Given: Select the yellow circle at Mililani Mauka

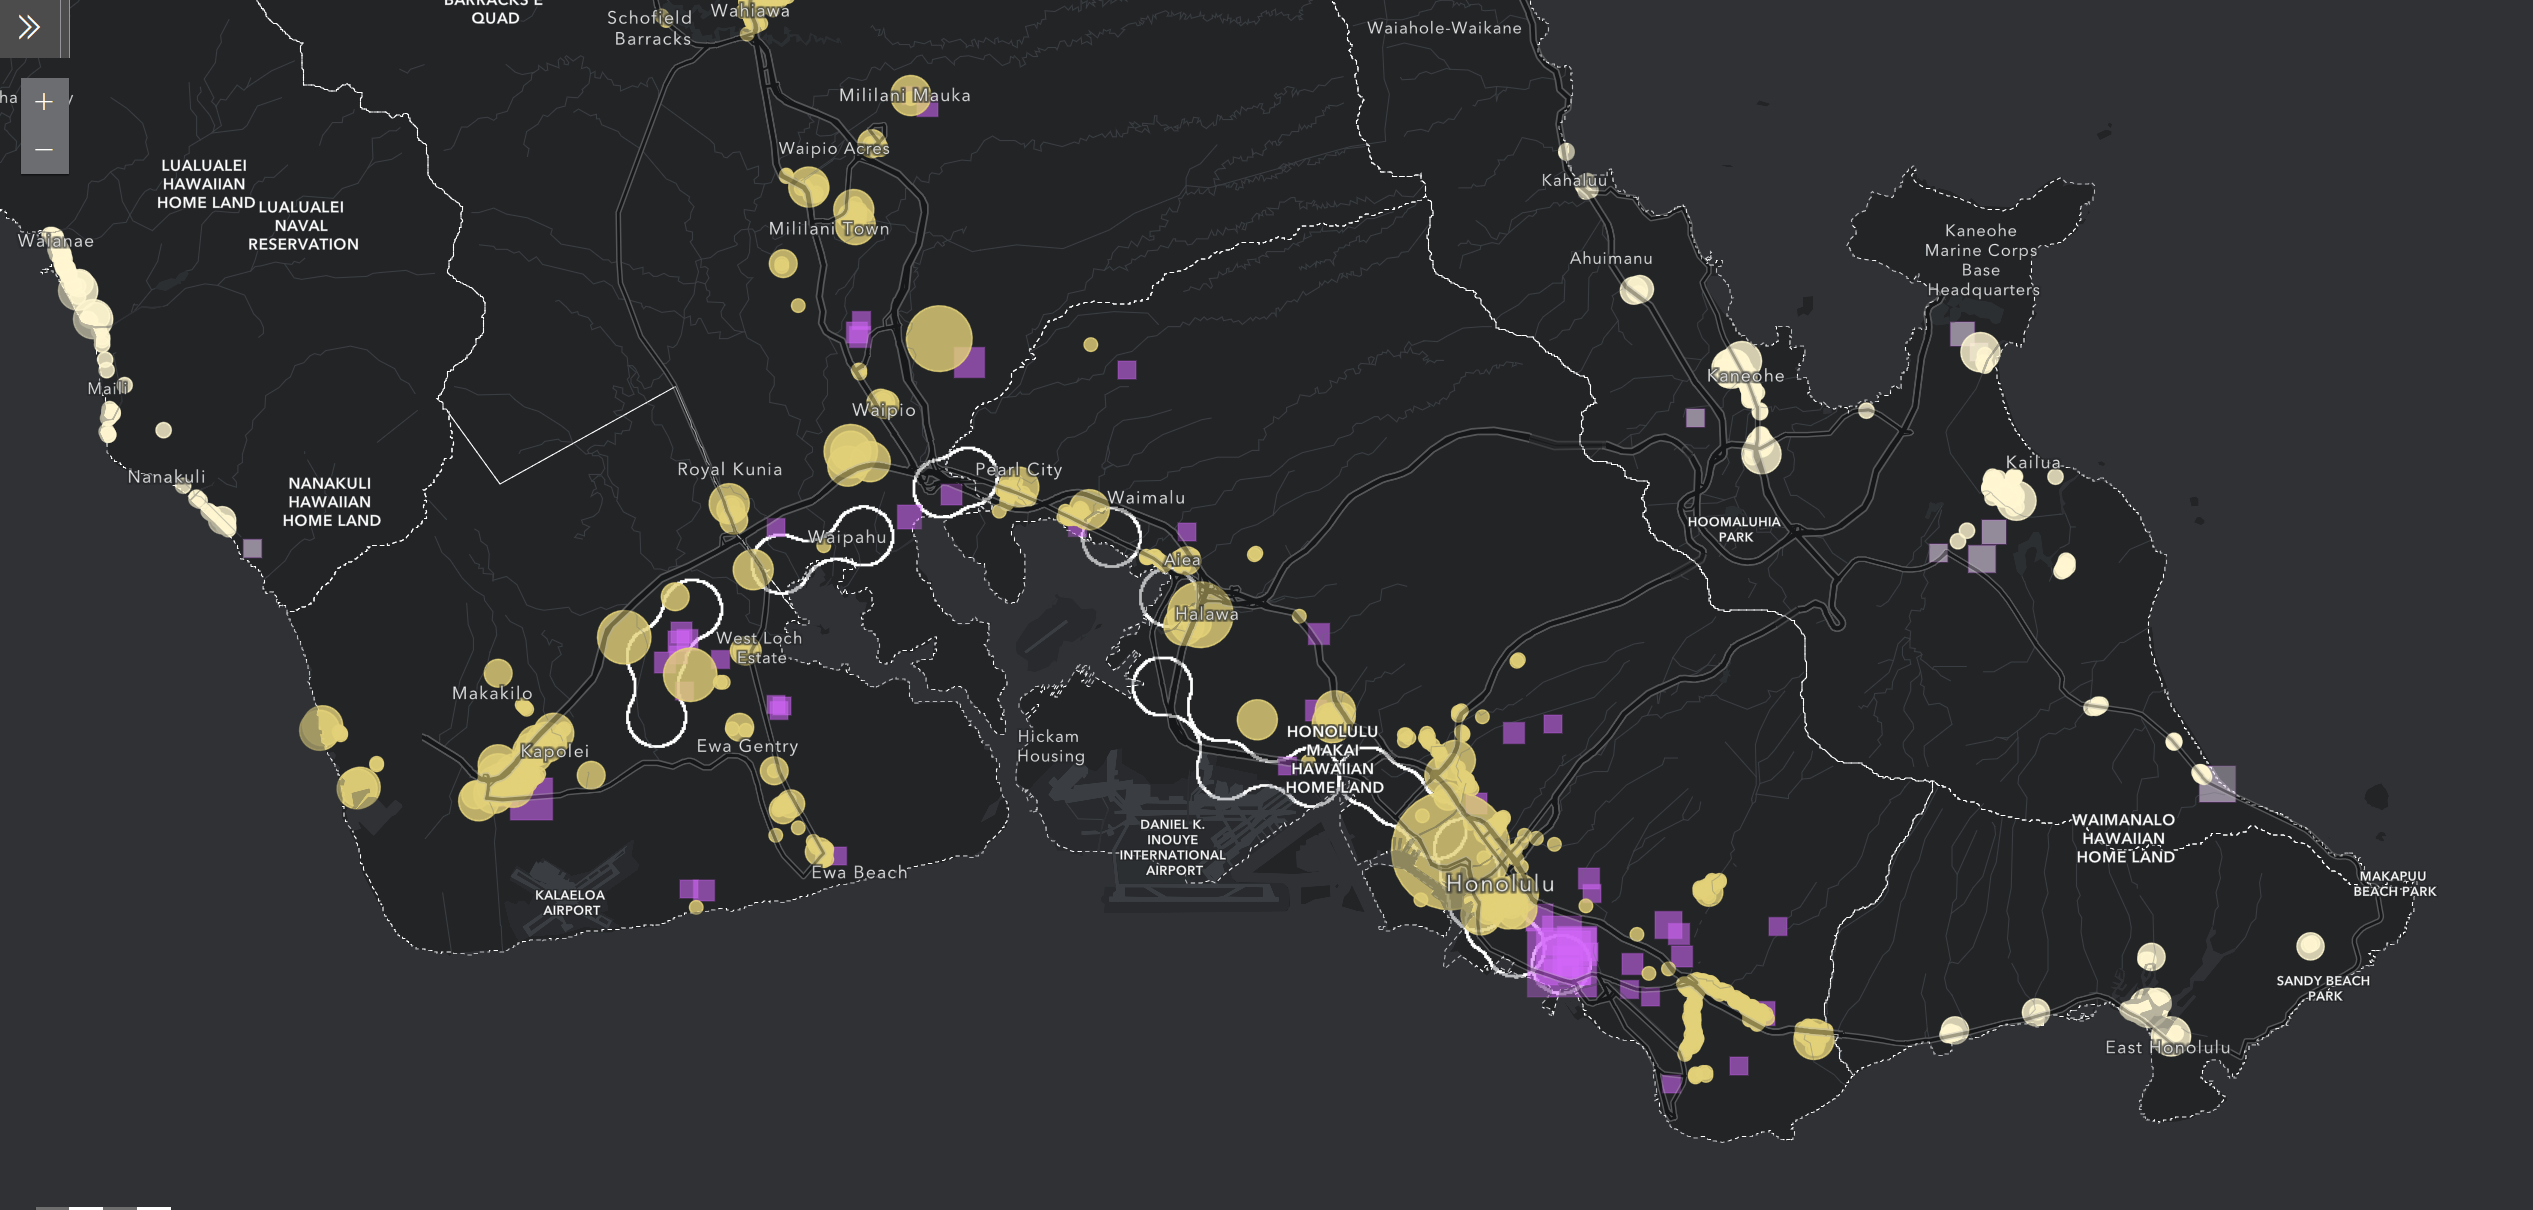Looking at the screenshot, I should point(910,95).
